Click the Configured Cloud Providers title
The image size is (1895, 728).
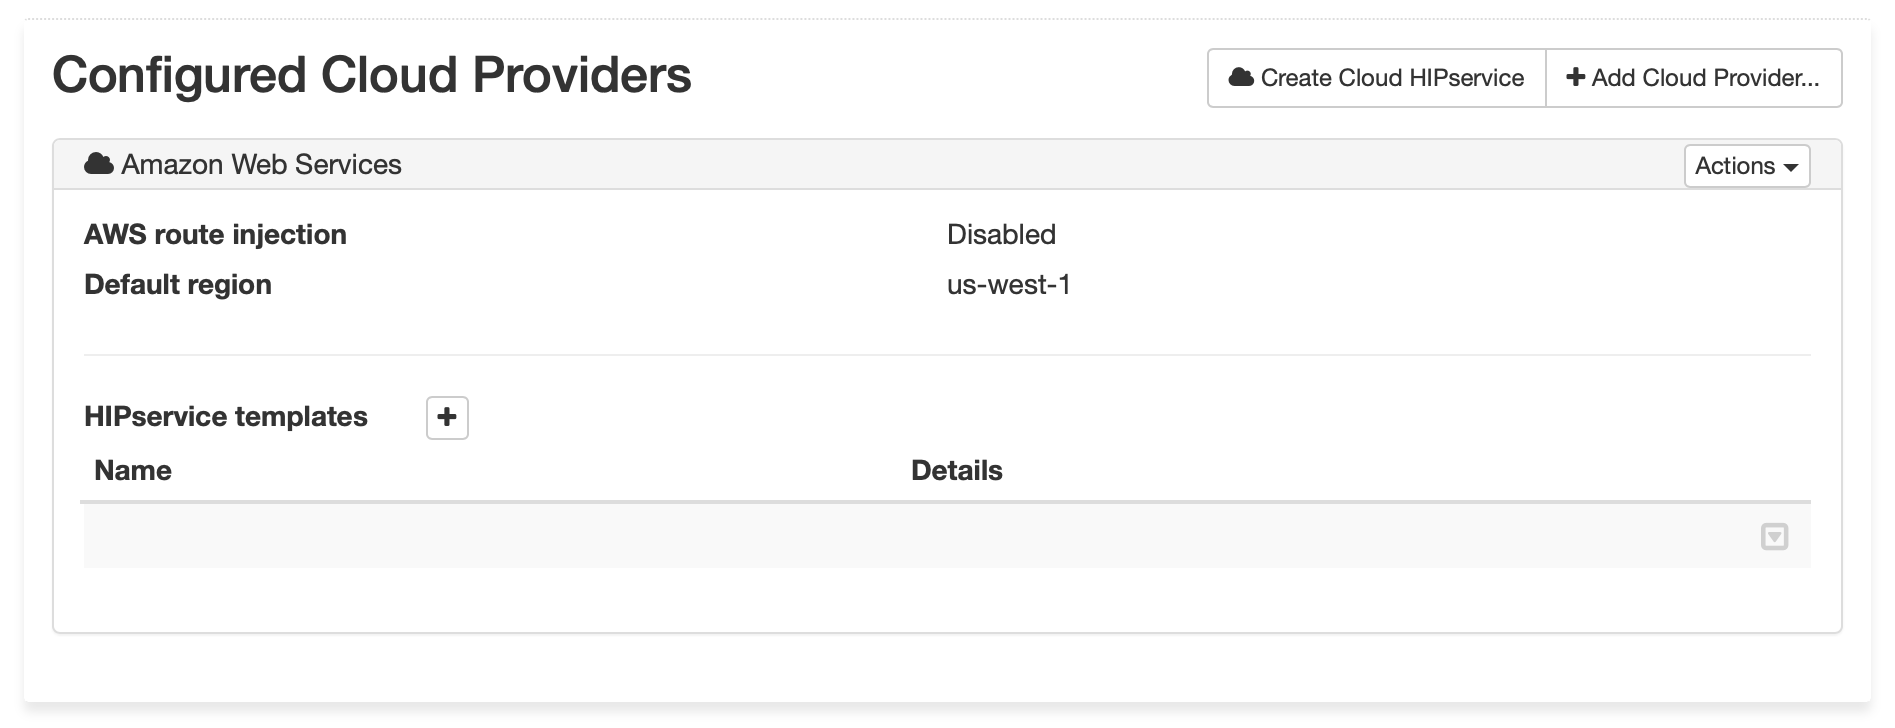point(372,75)
